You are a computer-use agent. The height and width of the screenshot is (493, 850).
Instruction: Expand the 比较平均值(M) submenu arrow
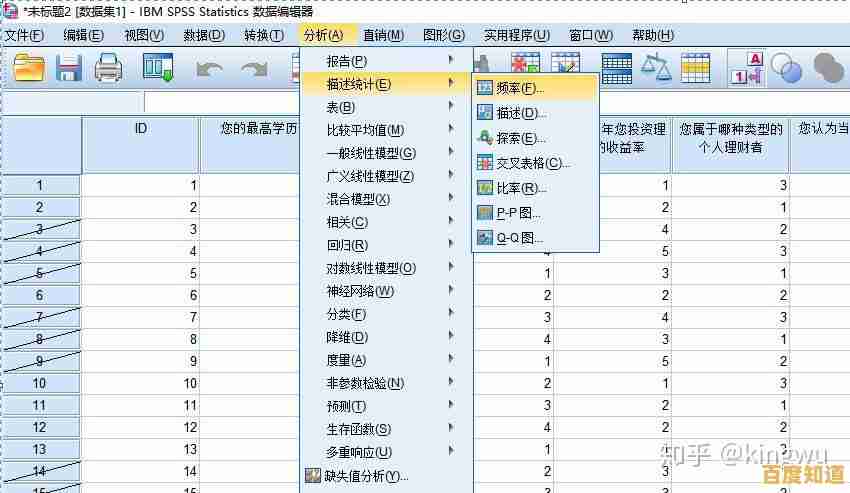[x=451, y=129]
